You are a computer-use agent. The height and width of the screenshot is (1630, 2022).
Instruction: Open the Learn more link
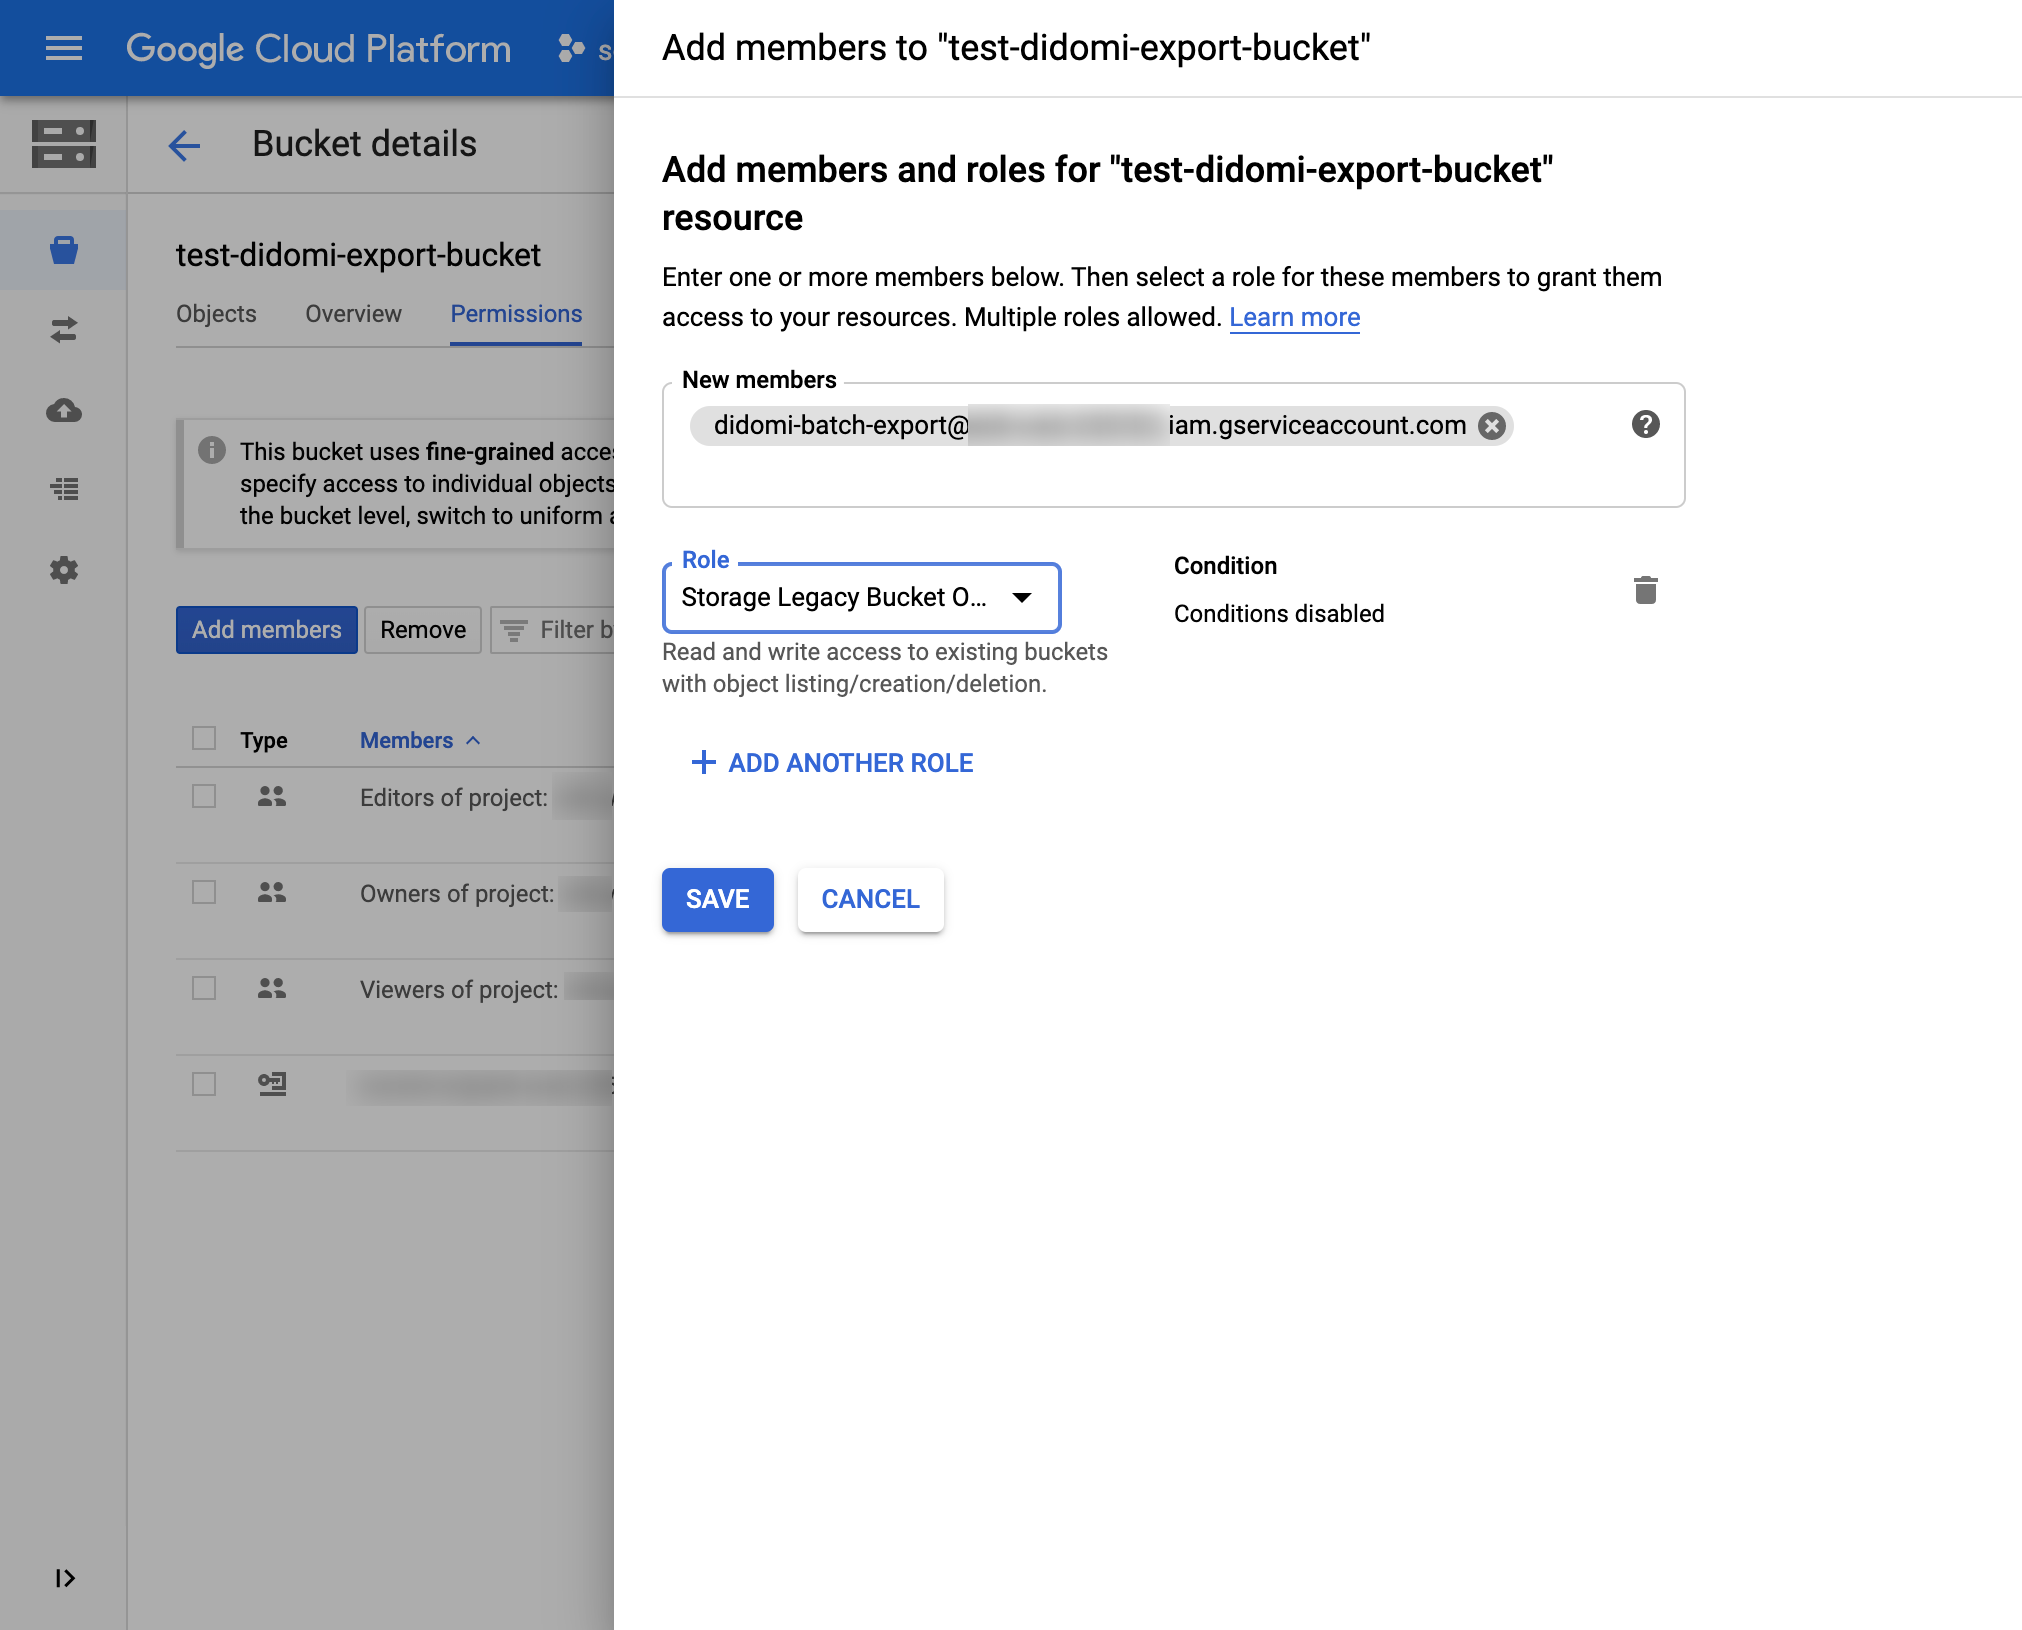(1295, 317)
